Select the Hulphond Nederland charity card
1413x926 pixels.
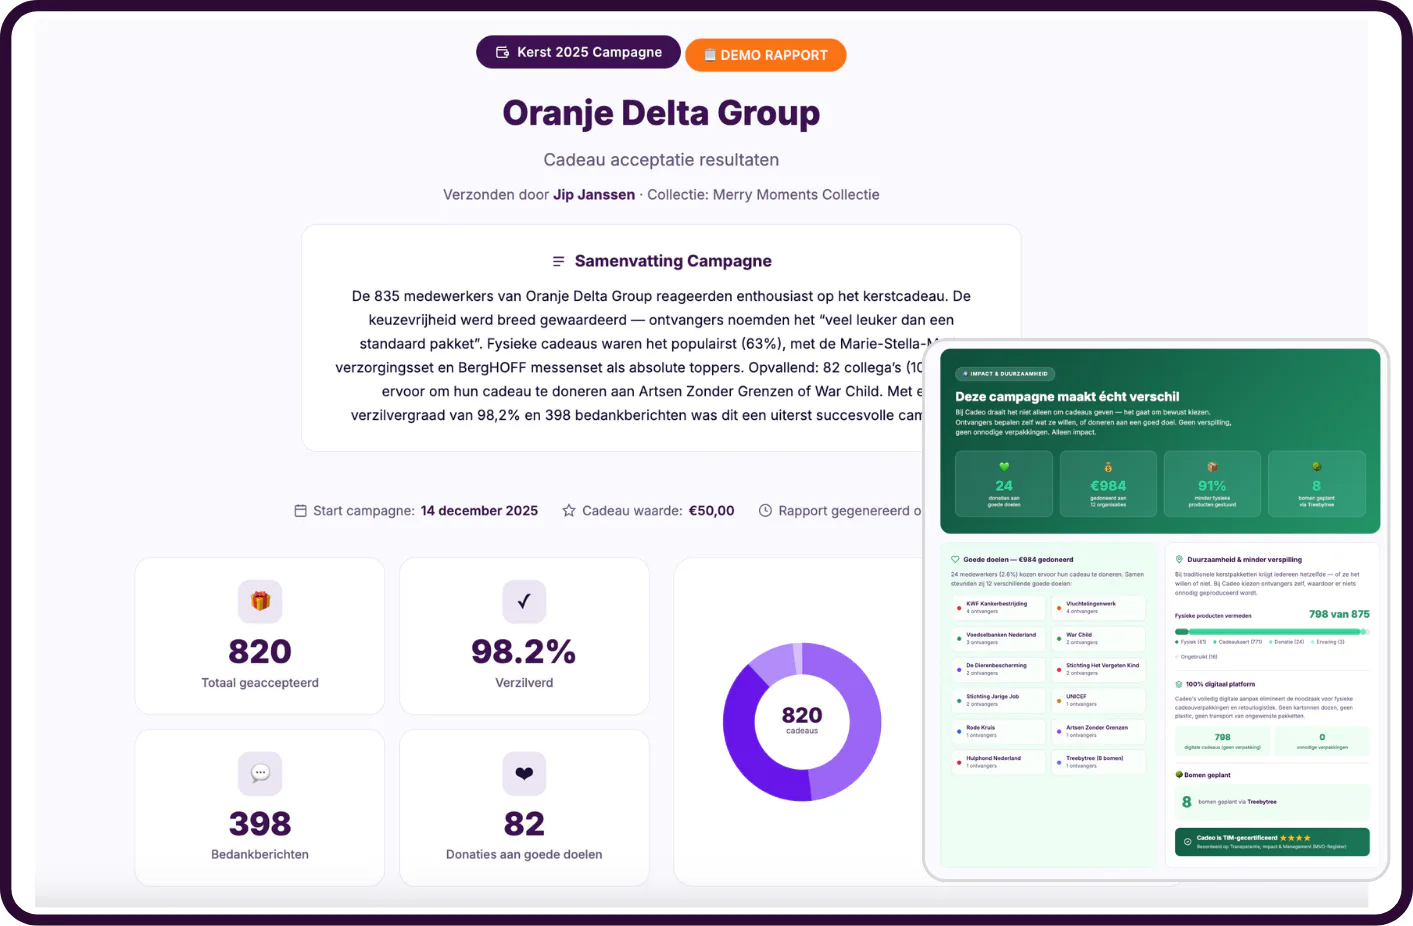click(x=998, y=762)
